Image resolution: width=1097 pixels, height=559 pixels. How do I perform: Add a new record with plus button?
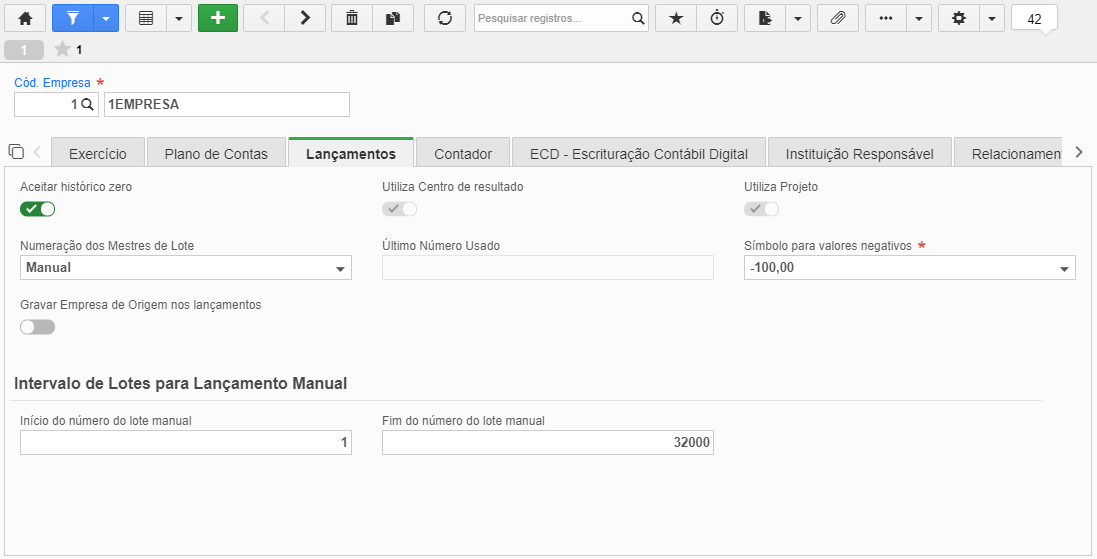(x=218, y=18)
